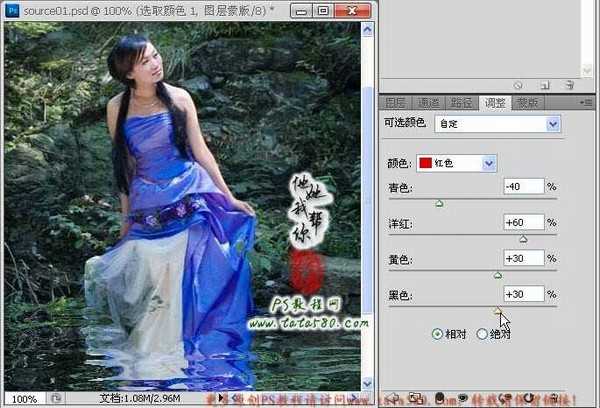This screenshot has height=408, width=600.
Task: Switch to the 通道 (Channels) tab
Action: coord(428,102)
